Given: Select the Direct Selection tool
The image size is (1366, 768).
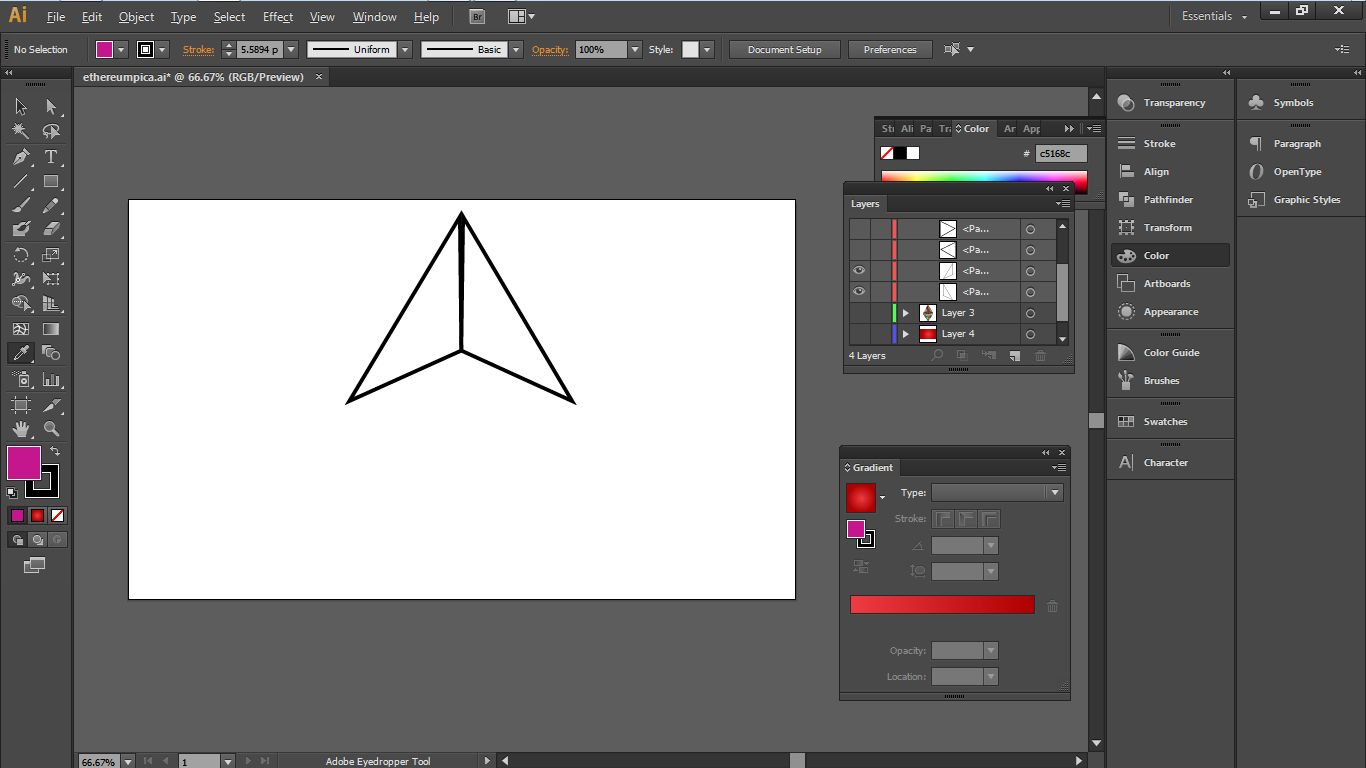Looking at the screenshot, I should coord(51,107).
